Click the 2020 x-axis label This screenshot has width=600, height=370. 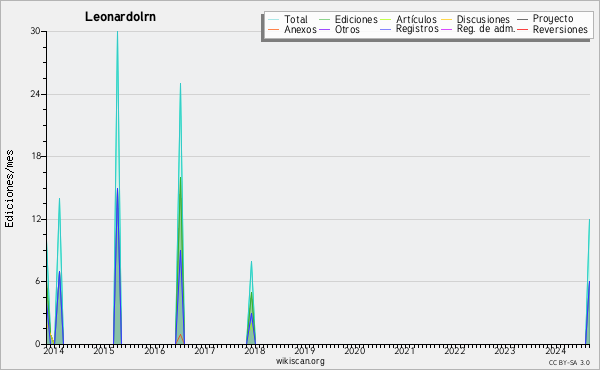(355, 351)
